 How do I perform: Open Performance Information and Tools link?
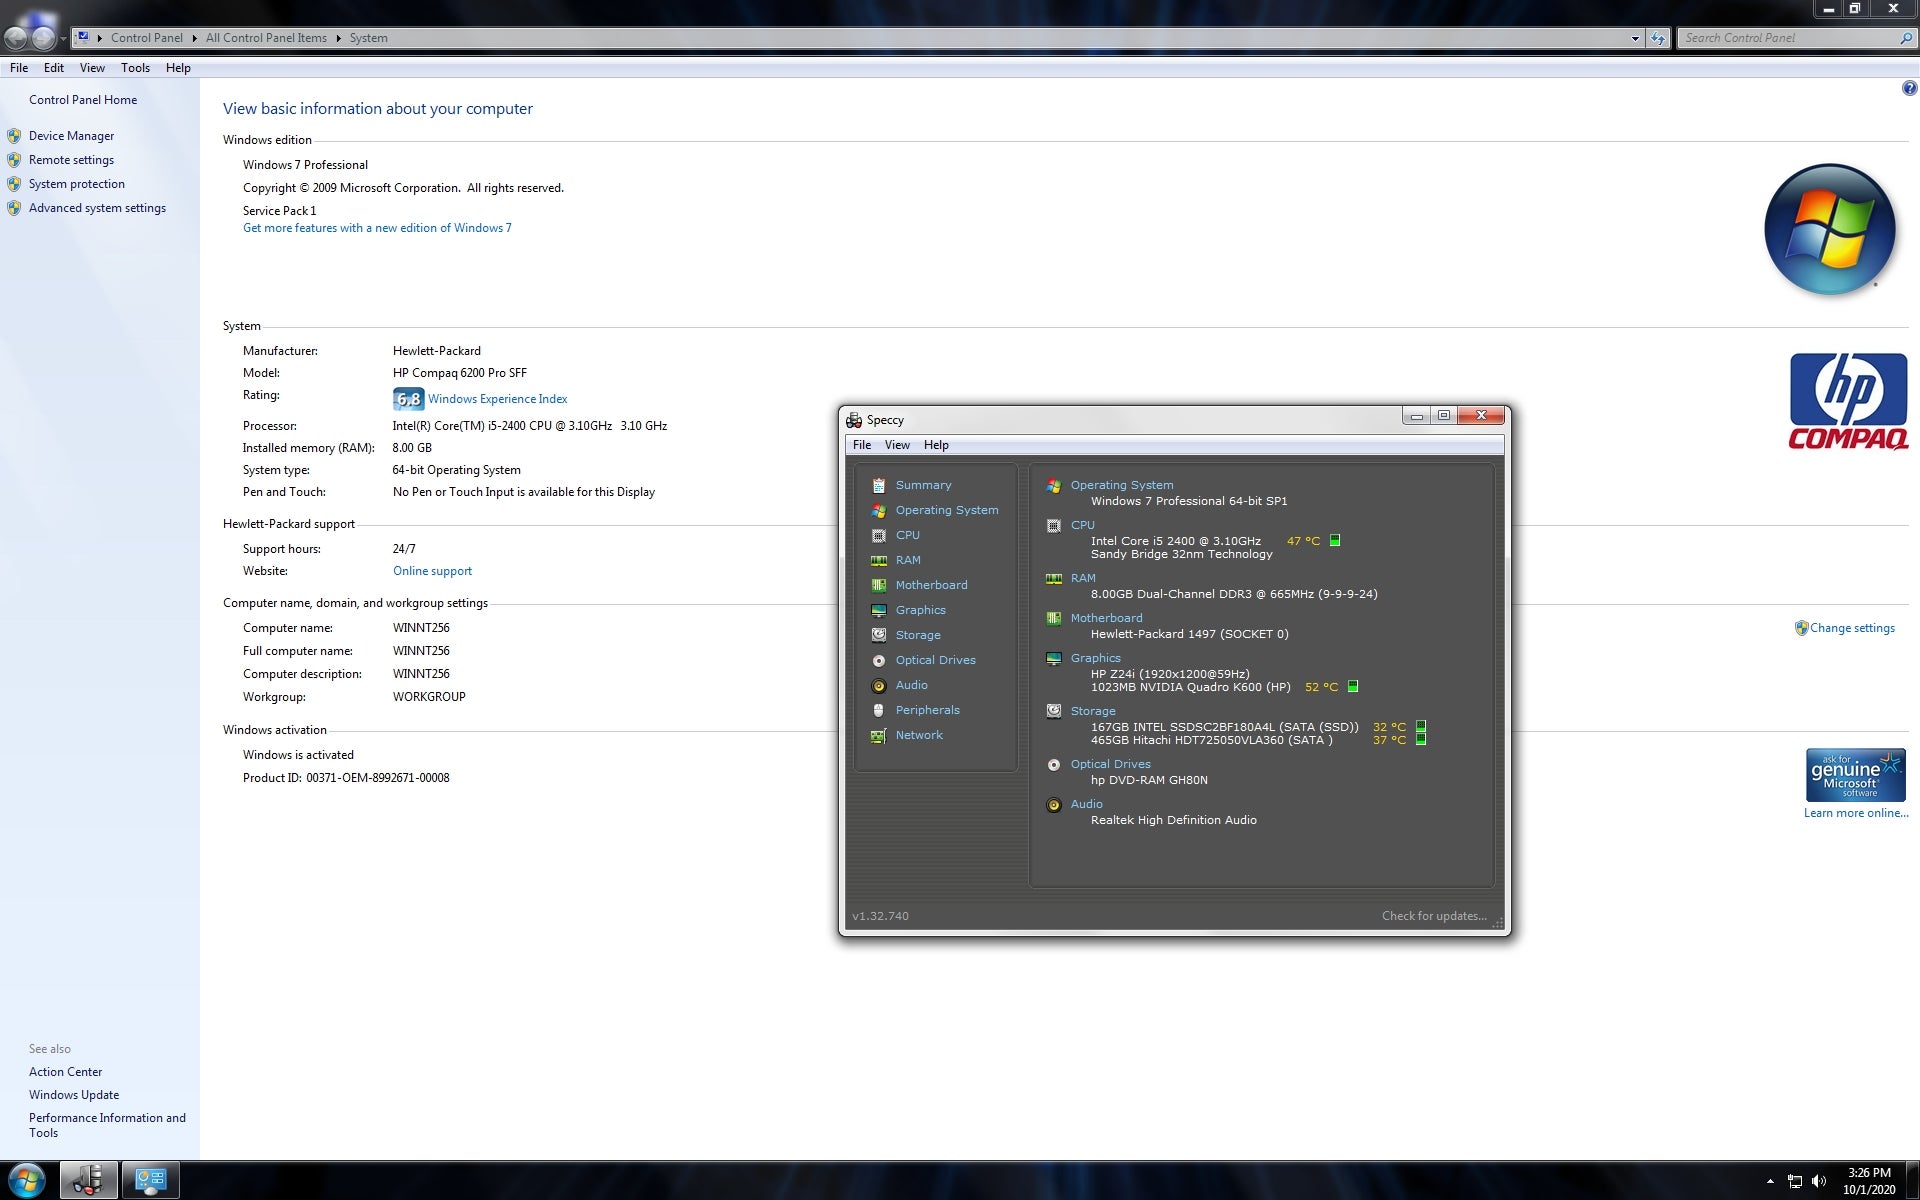point(107,1125)
